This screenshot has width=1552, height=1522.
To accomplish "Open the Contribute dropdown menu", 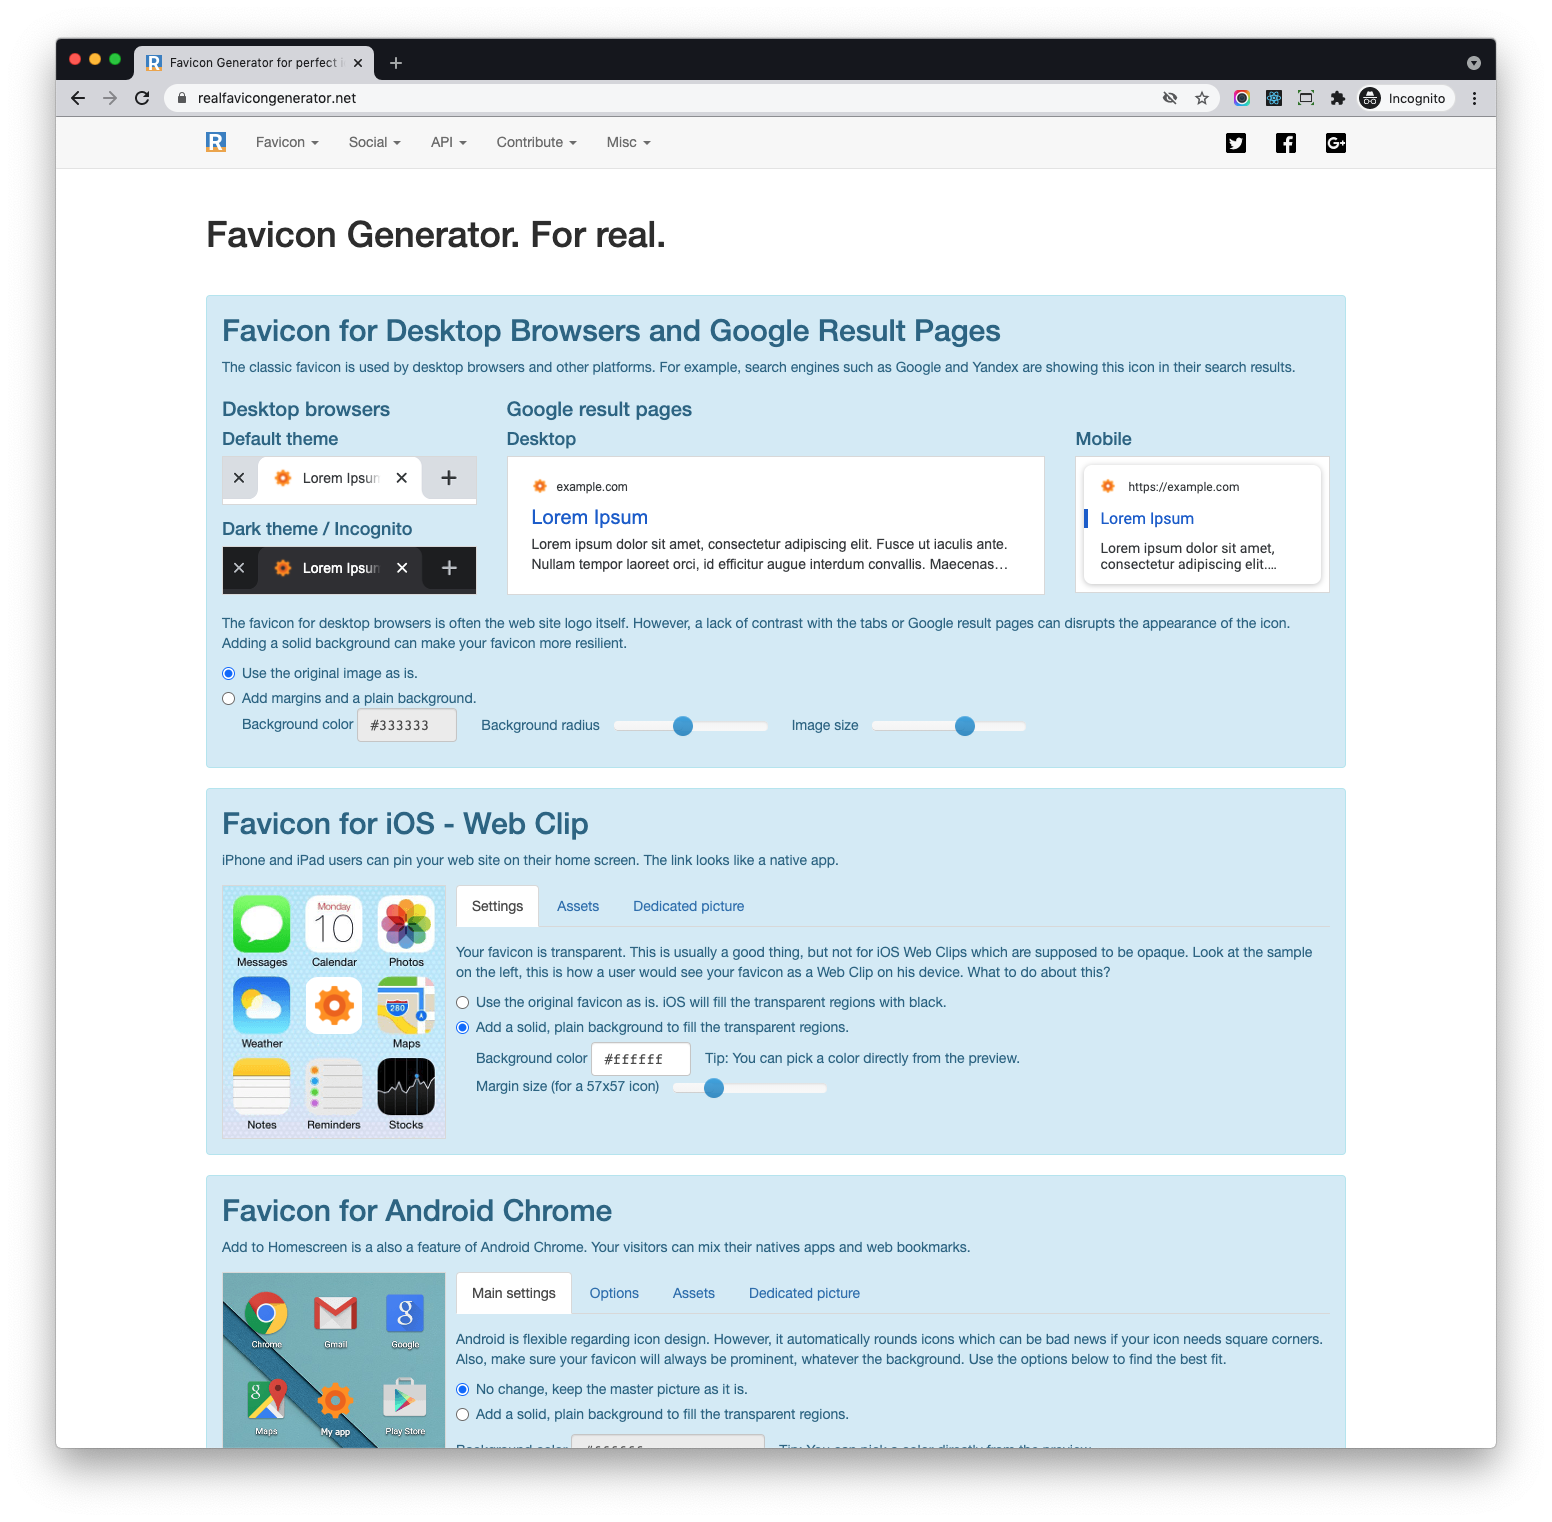I will point(536,143).
